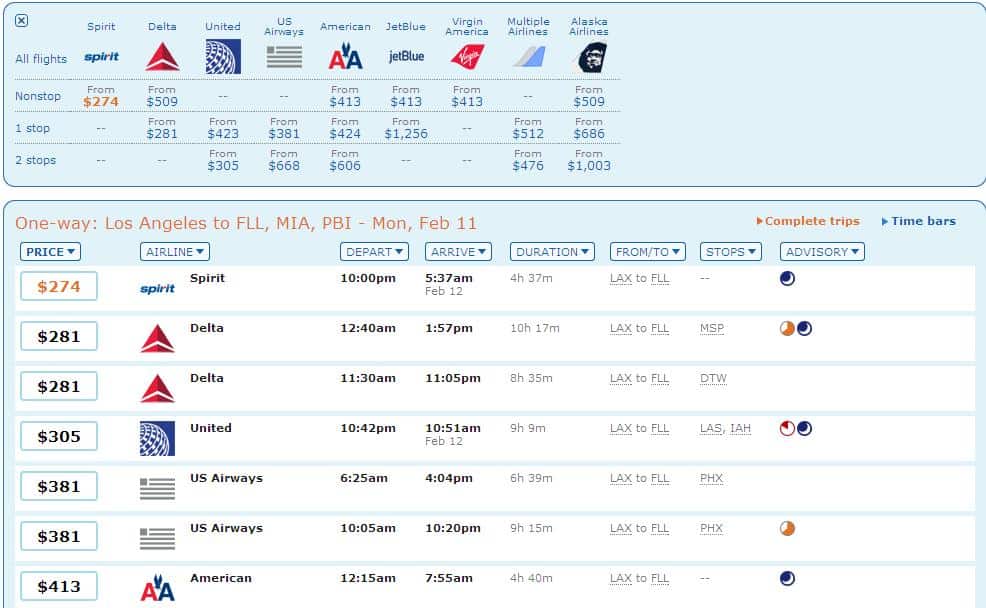Click the MSP stop code on Delta flight
The image size is (986, 608).
[x=712, y=328]
